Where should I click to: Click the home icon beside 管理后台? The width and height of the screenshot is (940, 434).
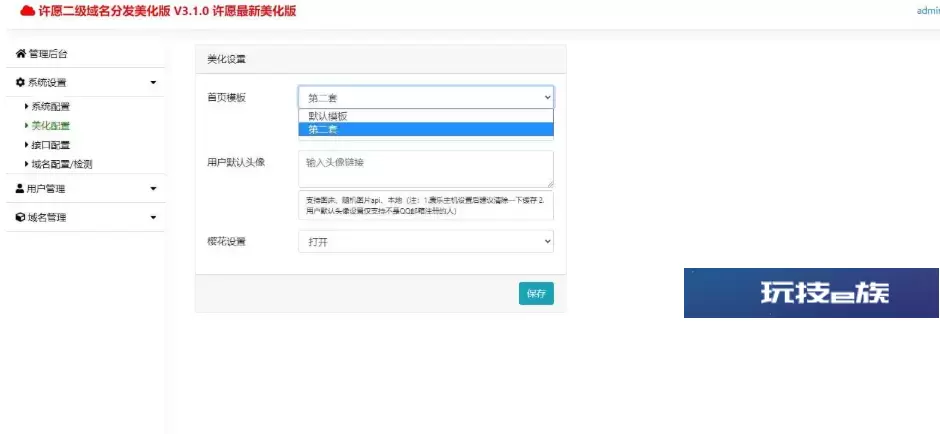pyautogui.click(x=21, y=54)
